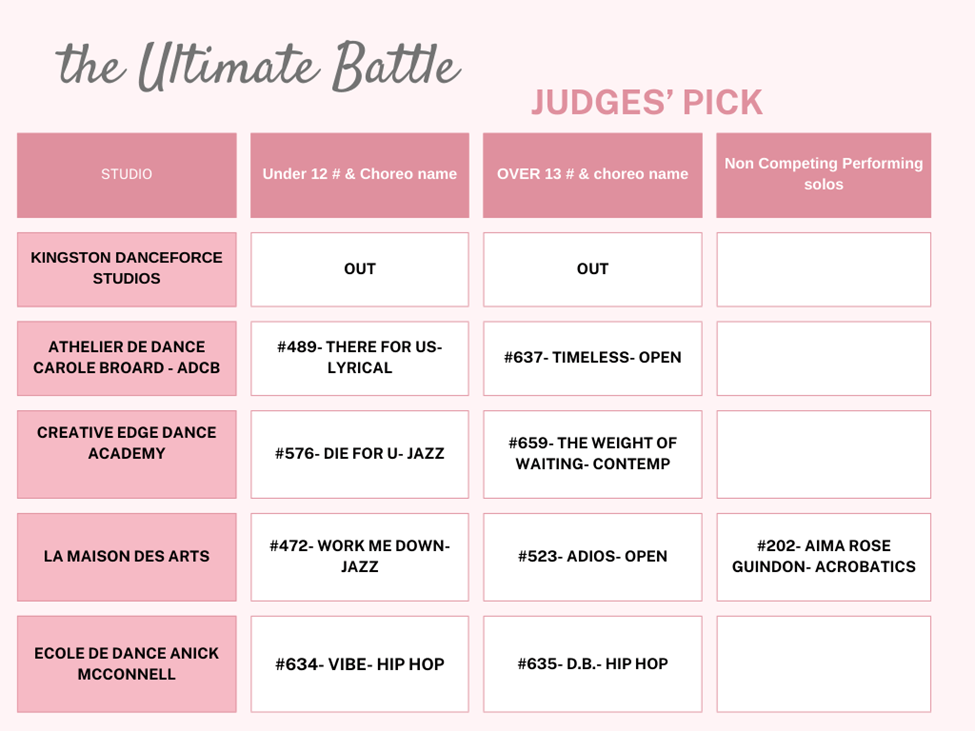Select the Ecole de Dance Anick McConnell cell

[x=127, y=663]
